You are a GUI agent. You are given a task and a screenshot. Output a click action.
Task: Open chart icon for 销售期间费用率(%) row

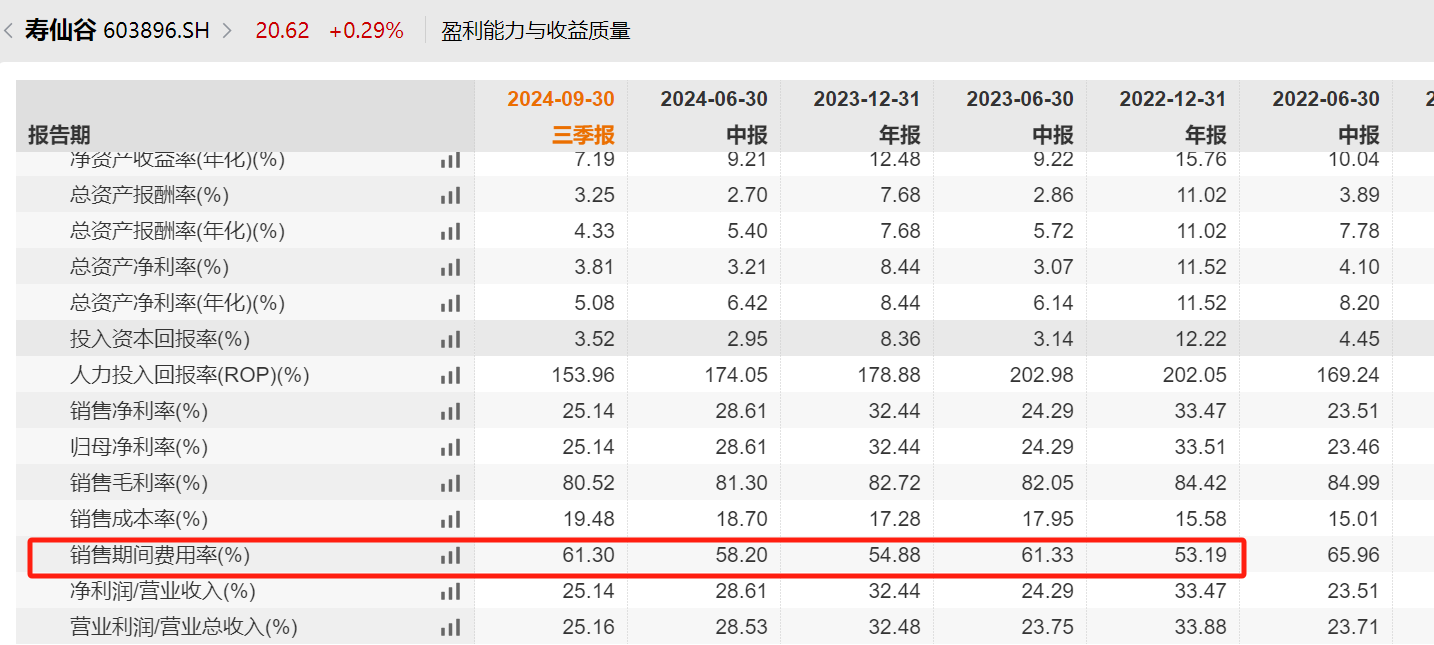pos(450,555)
